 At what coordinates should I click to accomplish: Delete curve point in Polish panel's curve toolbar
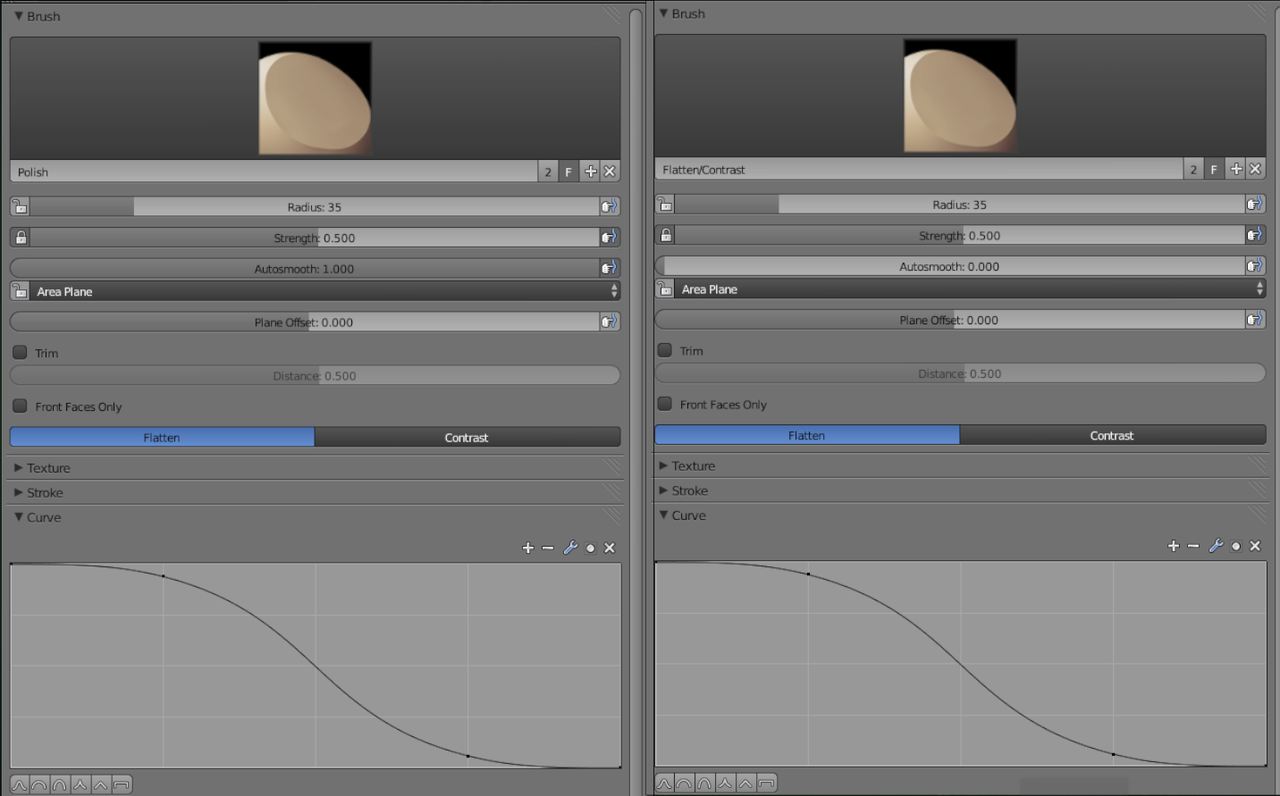(609, 548)
